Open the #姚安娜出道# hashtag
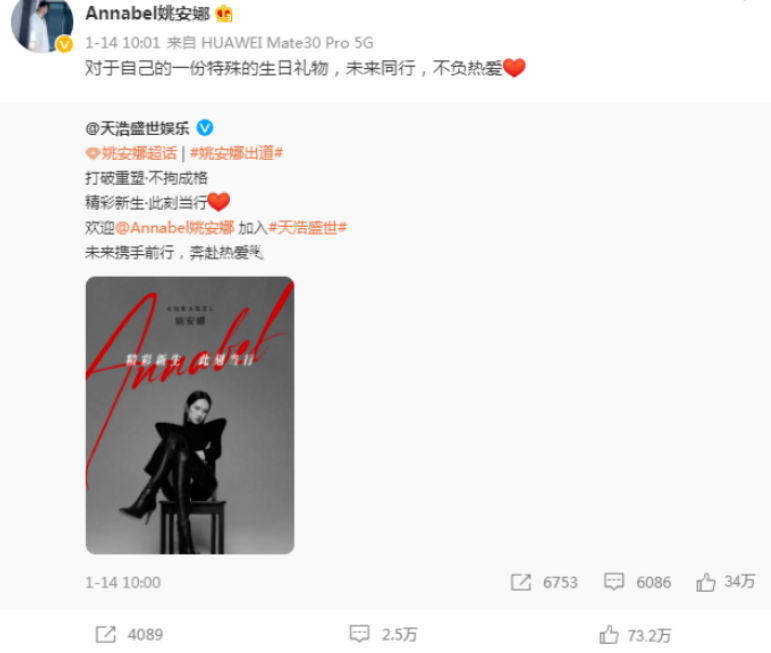Image resolution: width=771 pixels, height=653 pixels. coord(237,153)
